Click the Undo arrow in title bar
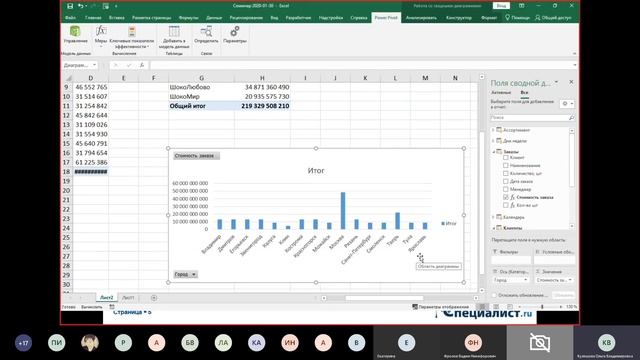640x360 pixels. pyautogui.click(x=80, y=6)
